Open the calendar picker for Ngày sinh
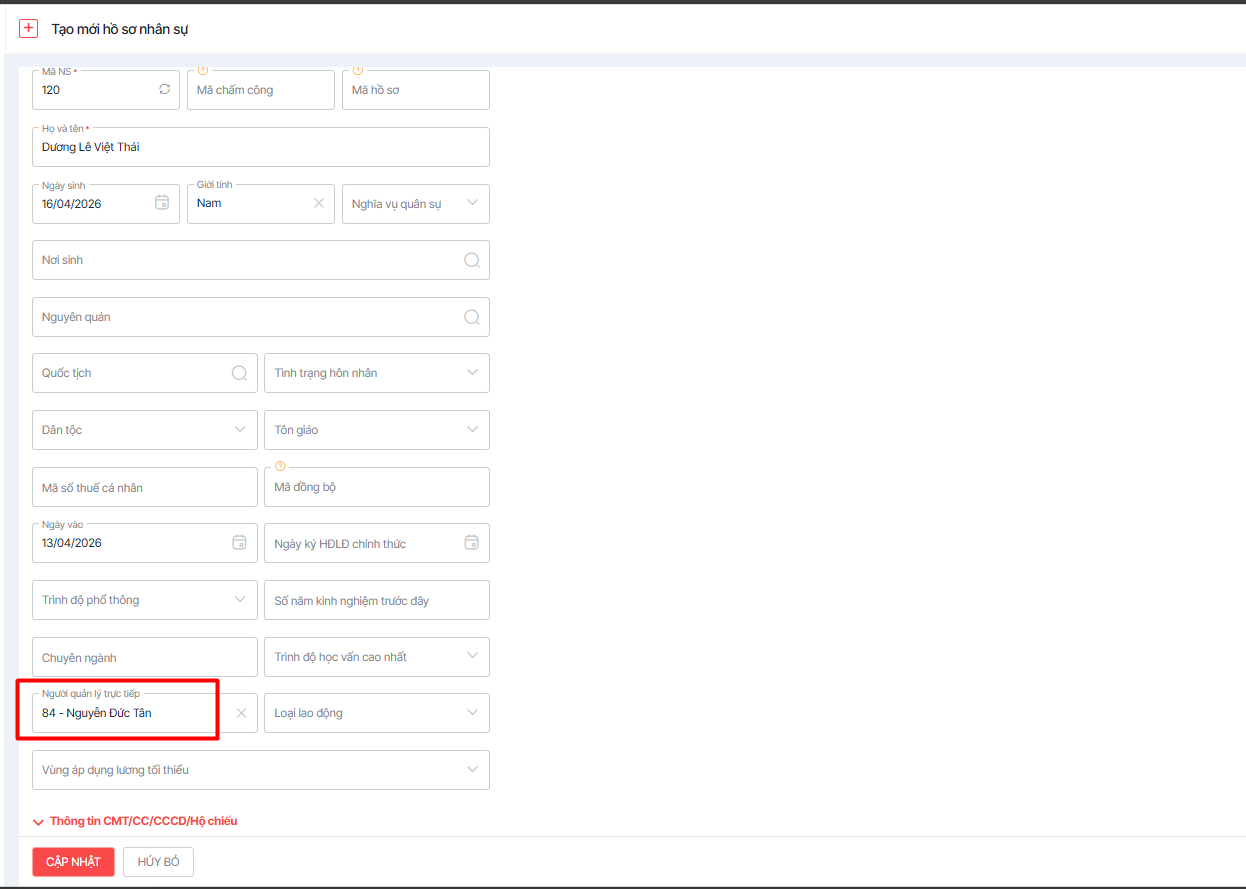The height and width of the screenshot is (889, 1246). coord(162,203)
